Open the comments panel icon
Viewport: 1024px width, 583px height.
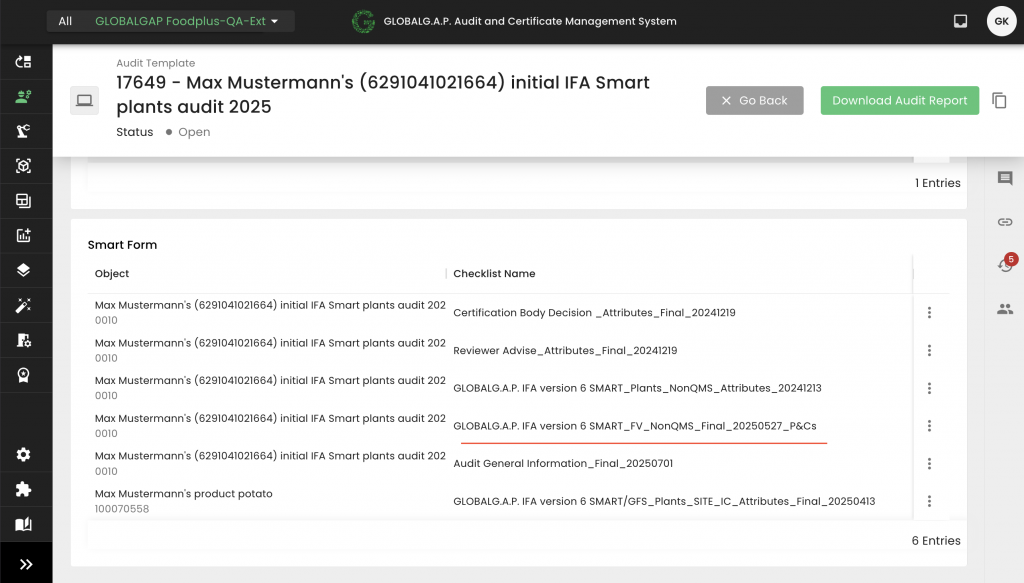point(1005,178)
